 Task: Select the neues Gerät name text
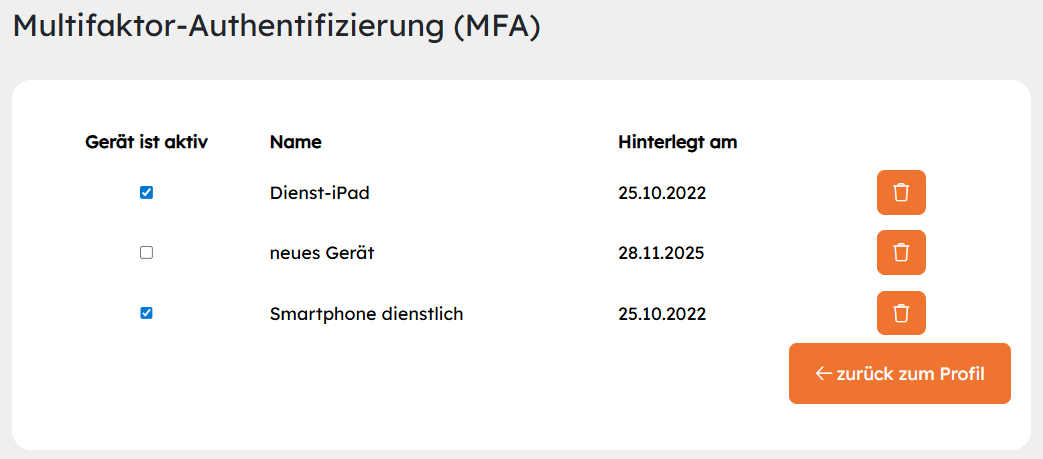(x=321, y=253)
